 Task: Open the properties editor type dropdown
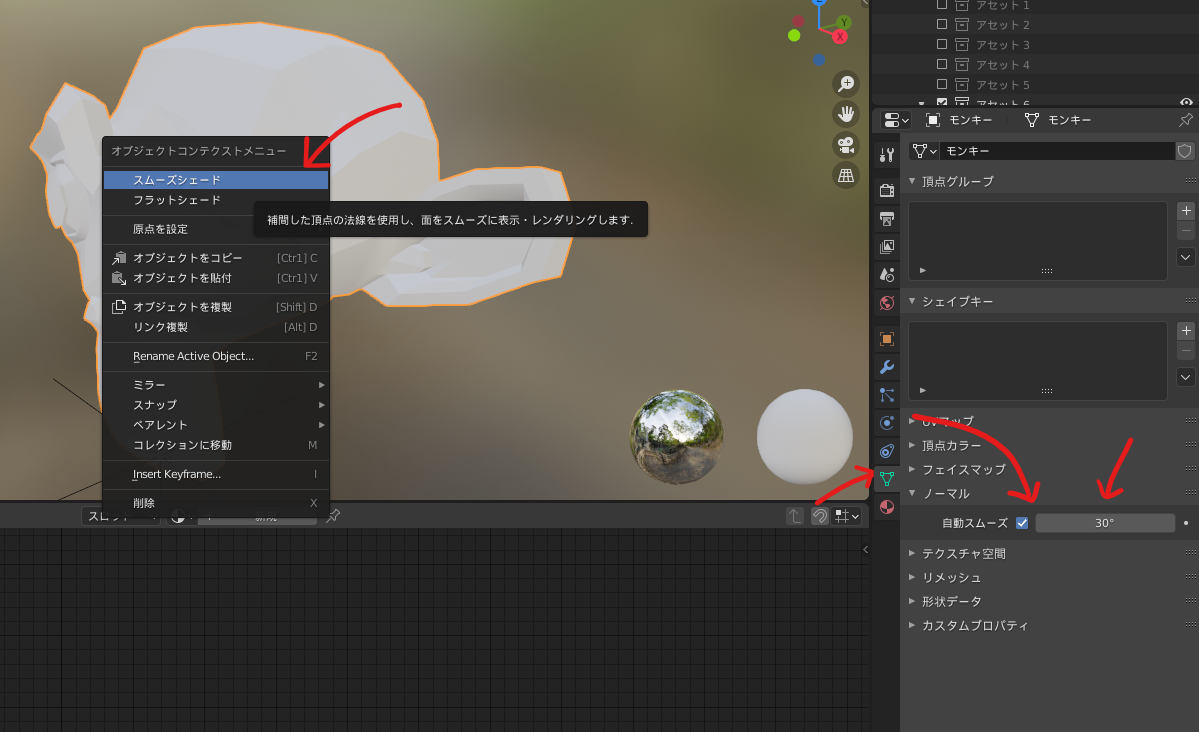click(x=895, y=120)
